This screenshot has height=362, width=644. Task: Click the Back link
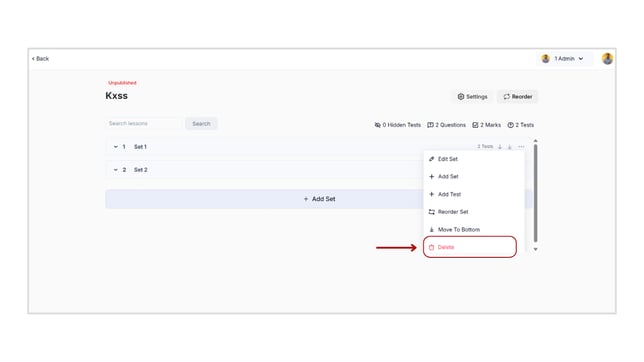[40, 59]
